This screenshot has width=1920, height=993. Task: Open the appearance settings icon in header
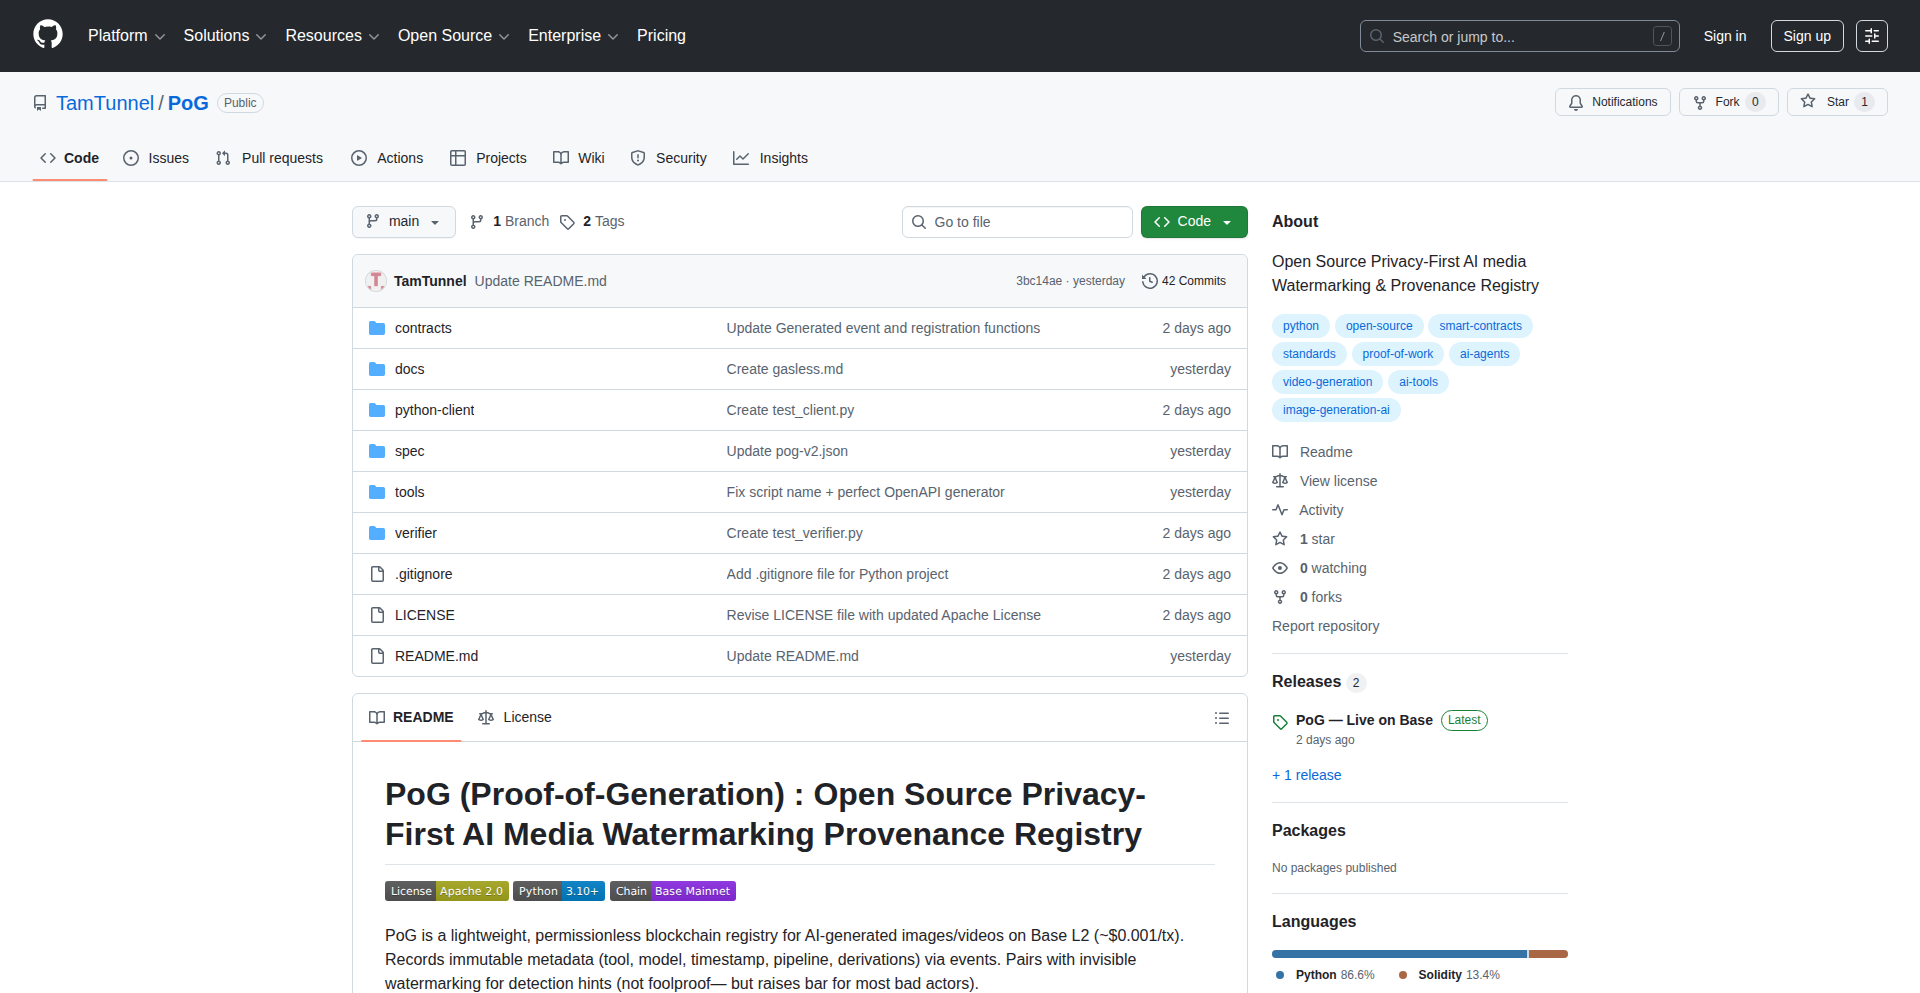(x=1871, y=36)
